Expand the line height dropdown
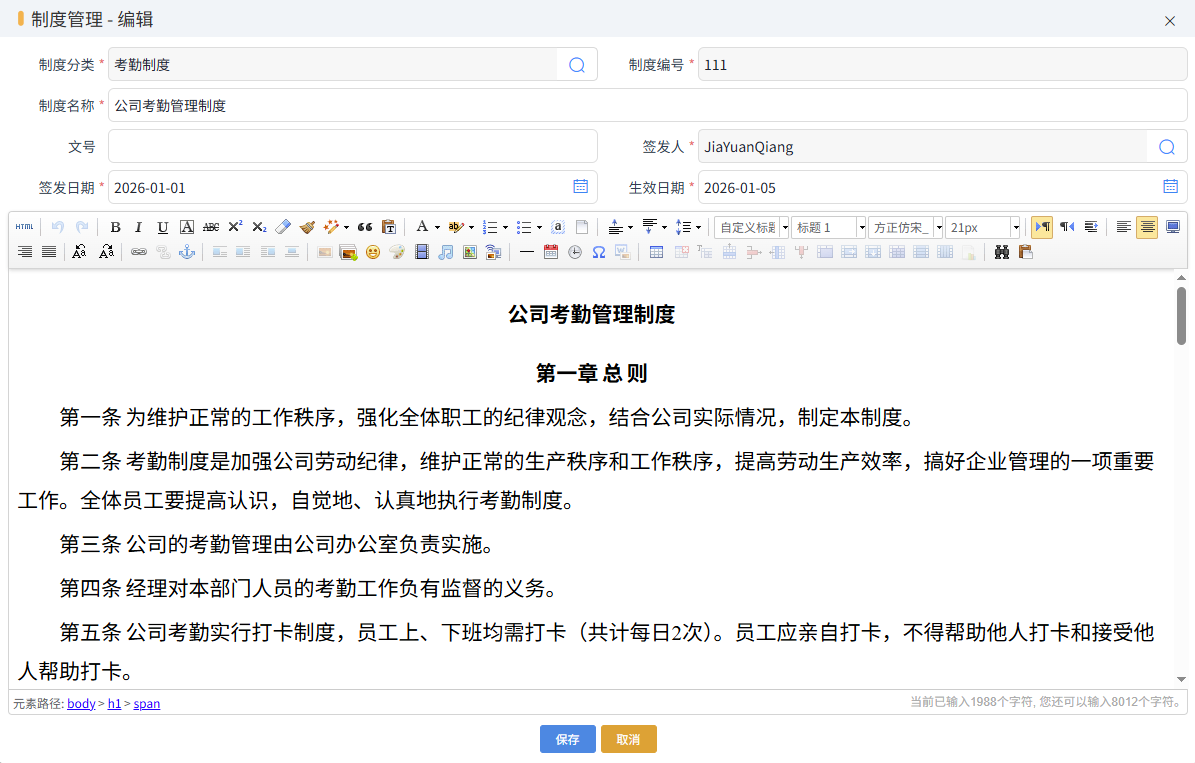Image resolution: width=1195 pixels, height=763 pixels. tap(698, 227)
